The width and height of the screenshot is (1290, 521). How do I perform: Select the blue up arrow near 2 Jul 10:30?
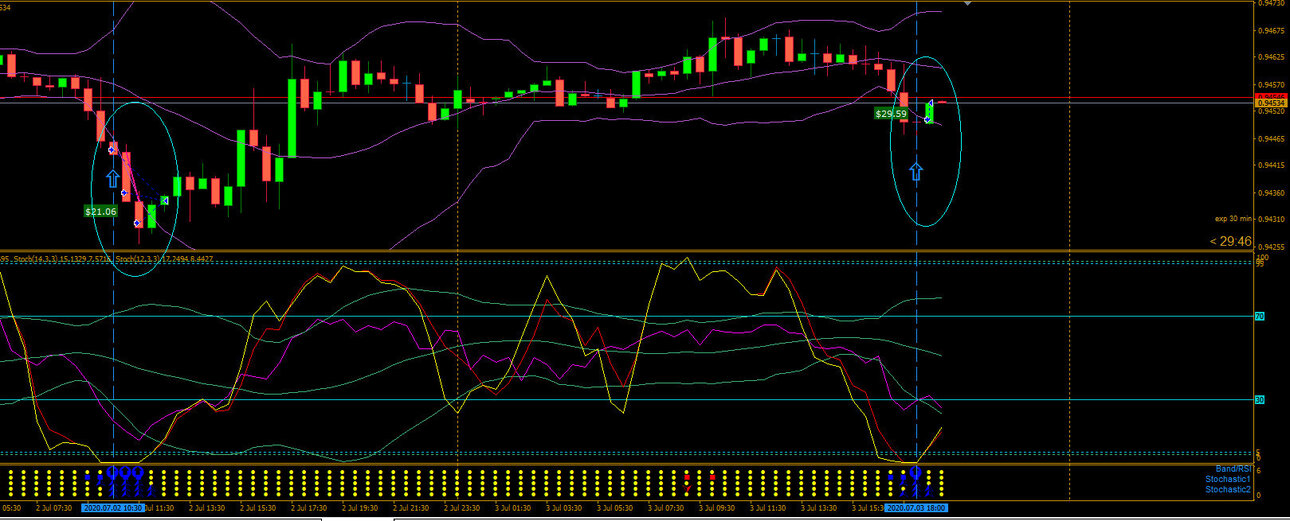tap(113, 179)
